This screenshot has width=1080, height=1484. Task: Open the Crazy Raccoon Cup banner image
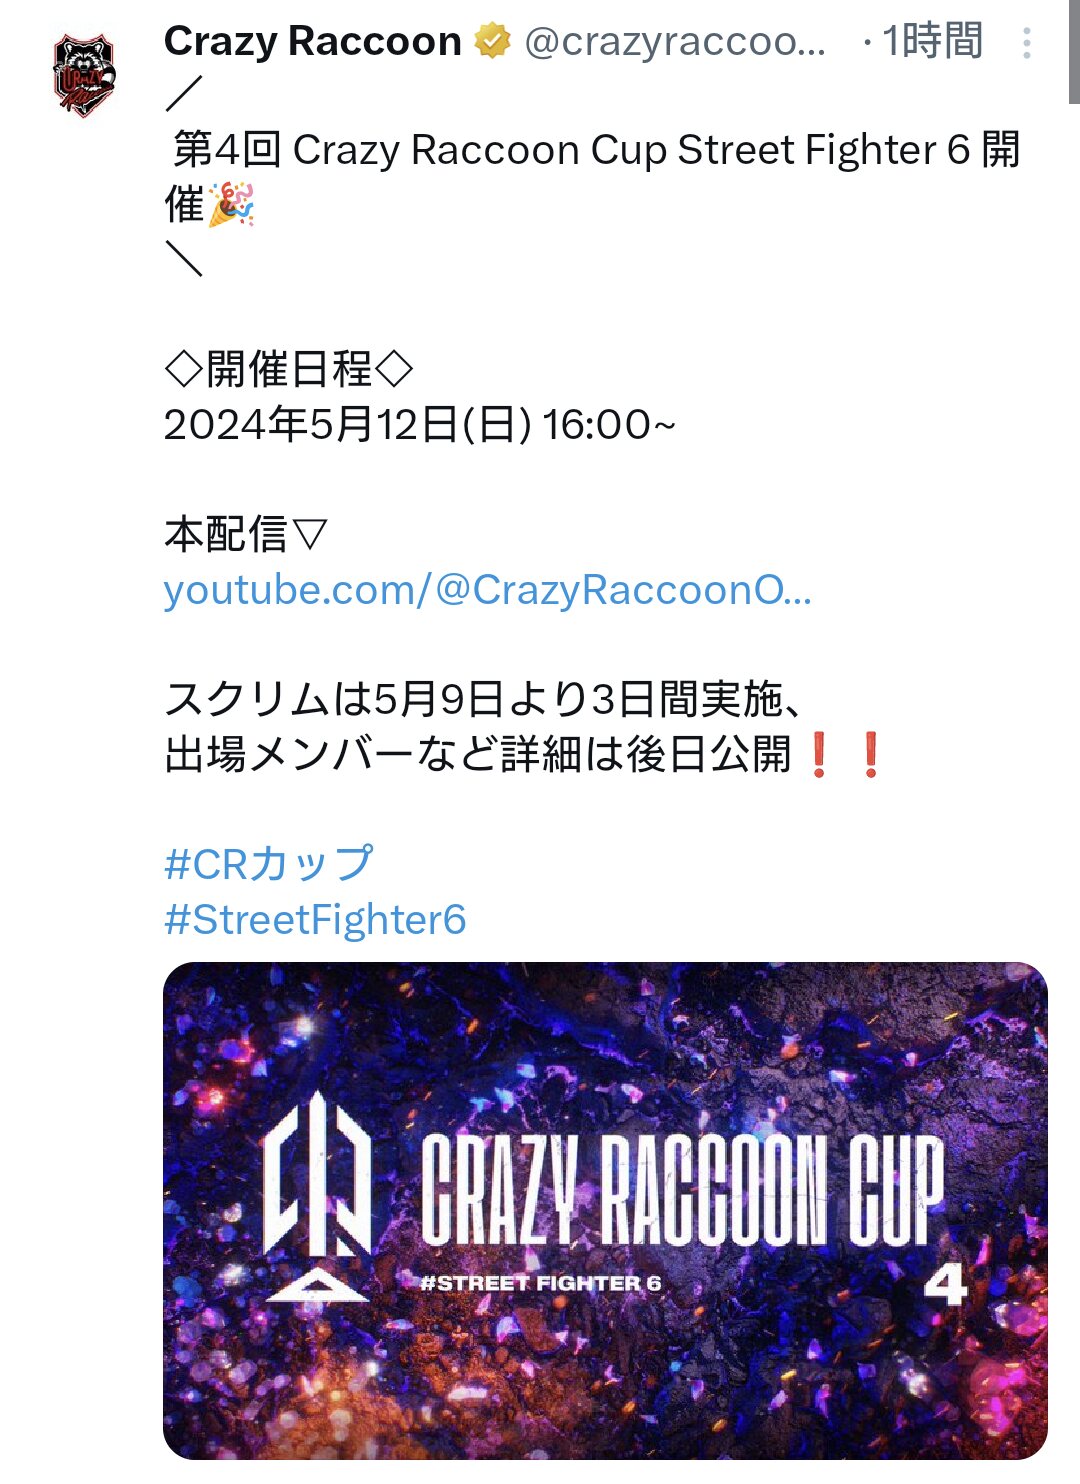click(x=605, y=1211)
